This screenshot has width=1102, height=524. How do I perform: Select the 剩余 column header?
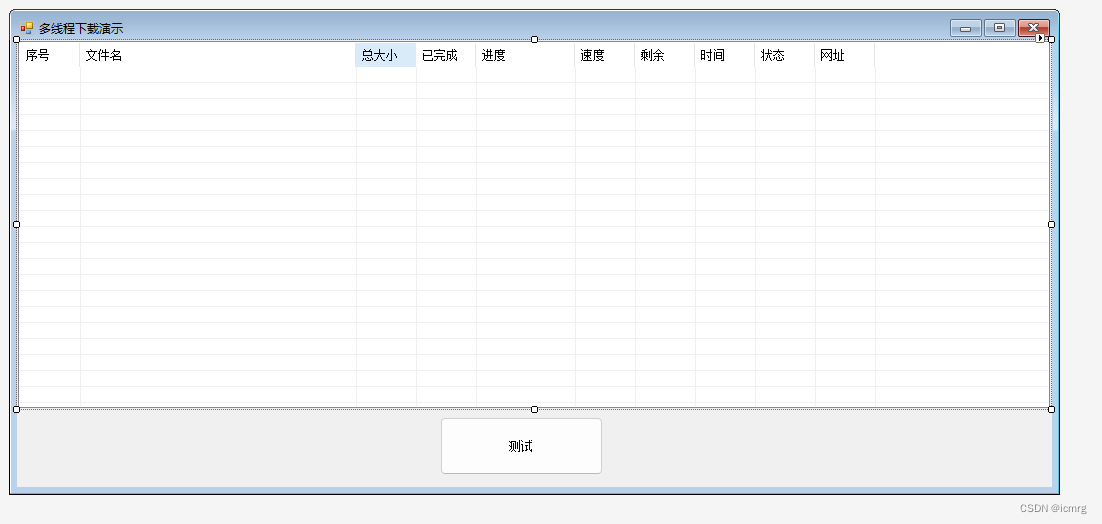[x=665, y=55]
